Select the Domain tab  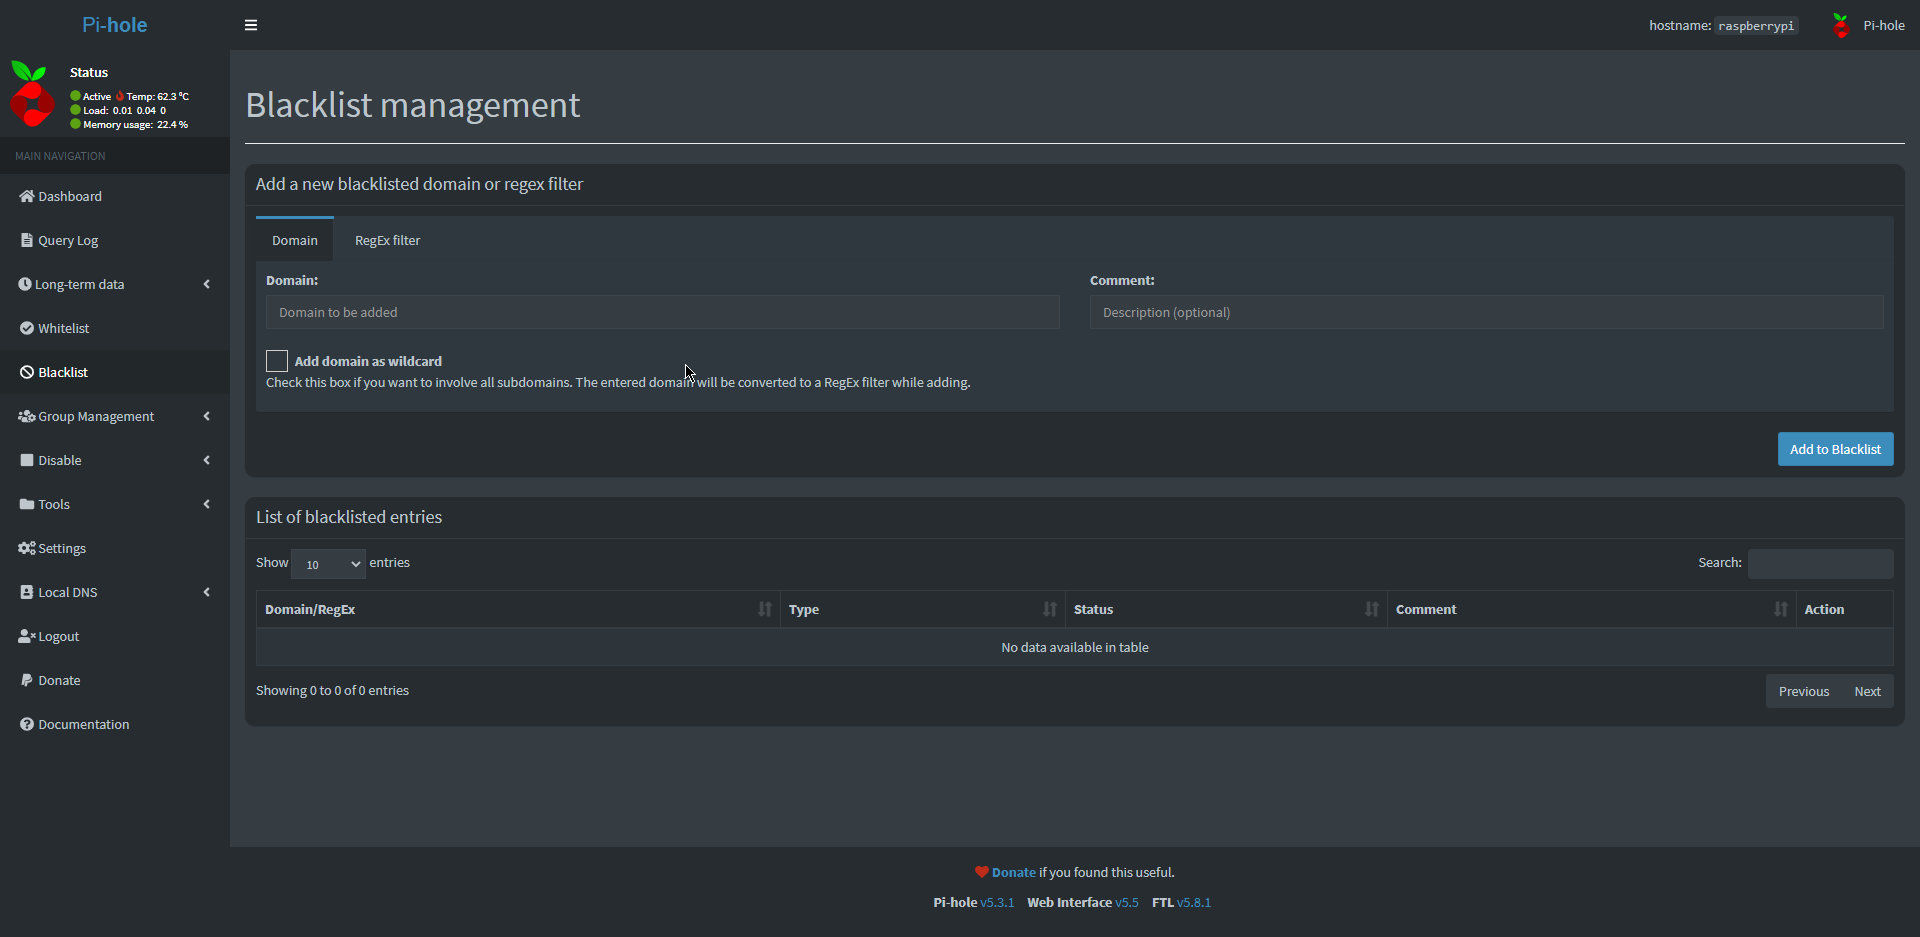[295, 240]
